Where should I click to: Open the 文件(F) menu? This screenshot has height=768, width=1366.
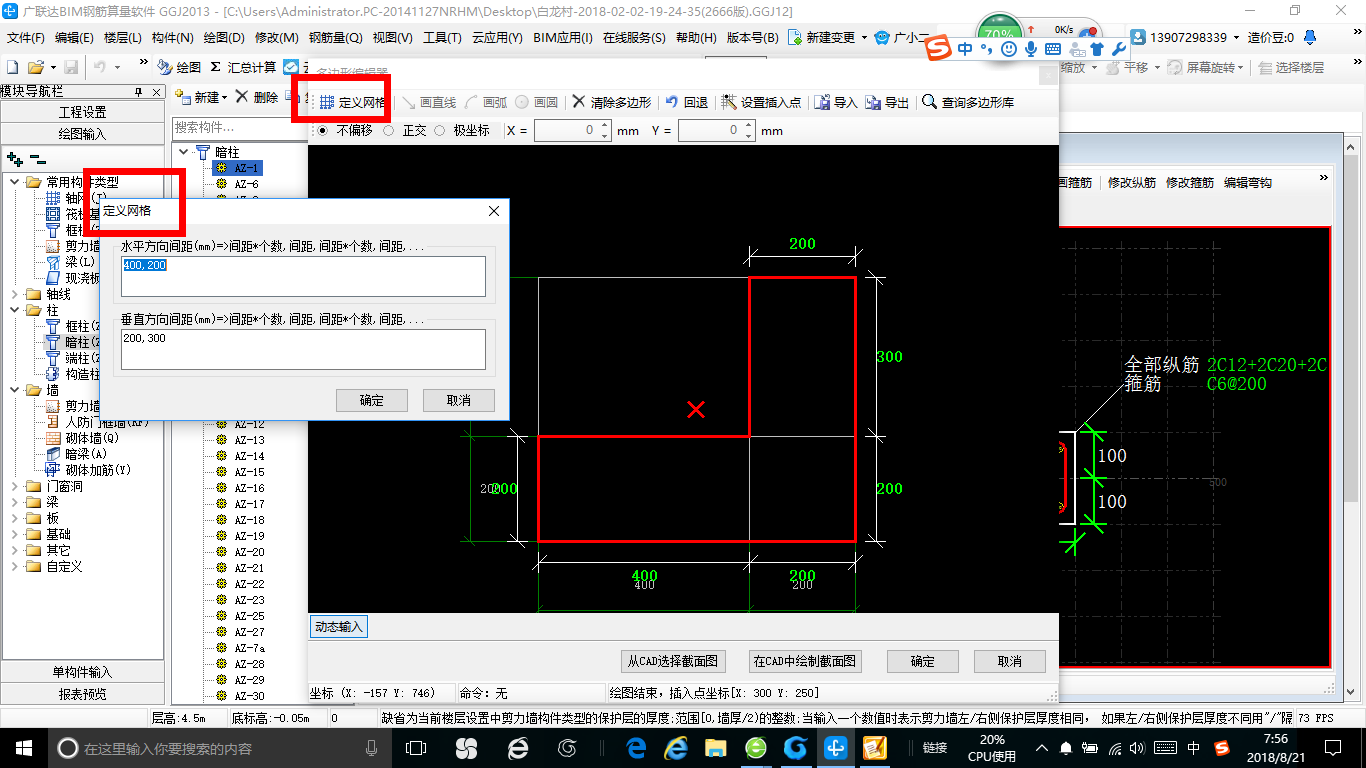26,37
